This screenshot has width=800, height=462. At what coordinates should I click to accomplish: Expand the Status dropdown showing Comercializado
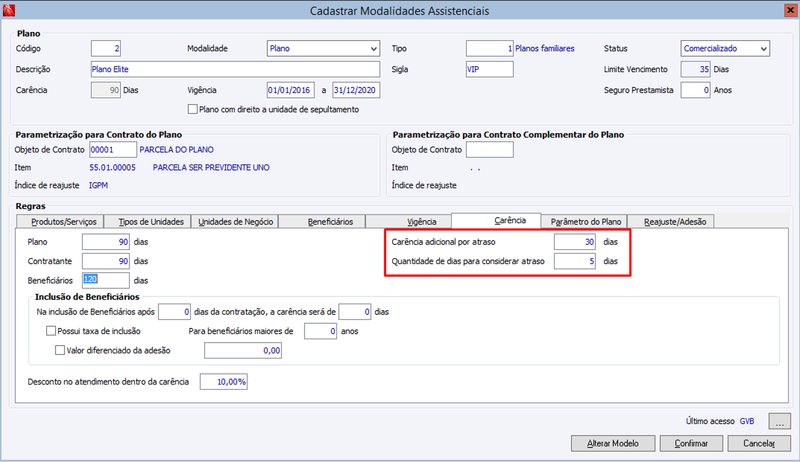click(x=725, y=48)
